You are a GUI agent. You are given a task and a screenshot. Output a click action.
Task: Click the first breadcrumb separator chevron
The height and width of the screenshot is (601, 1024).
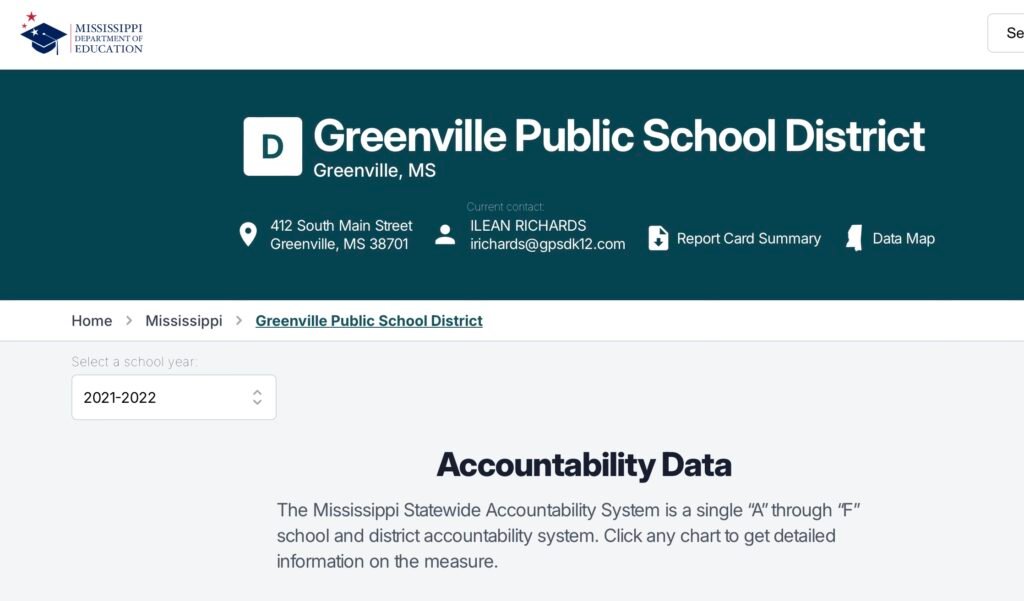[x=129, y=321]
